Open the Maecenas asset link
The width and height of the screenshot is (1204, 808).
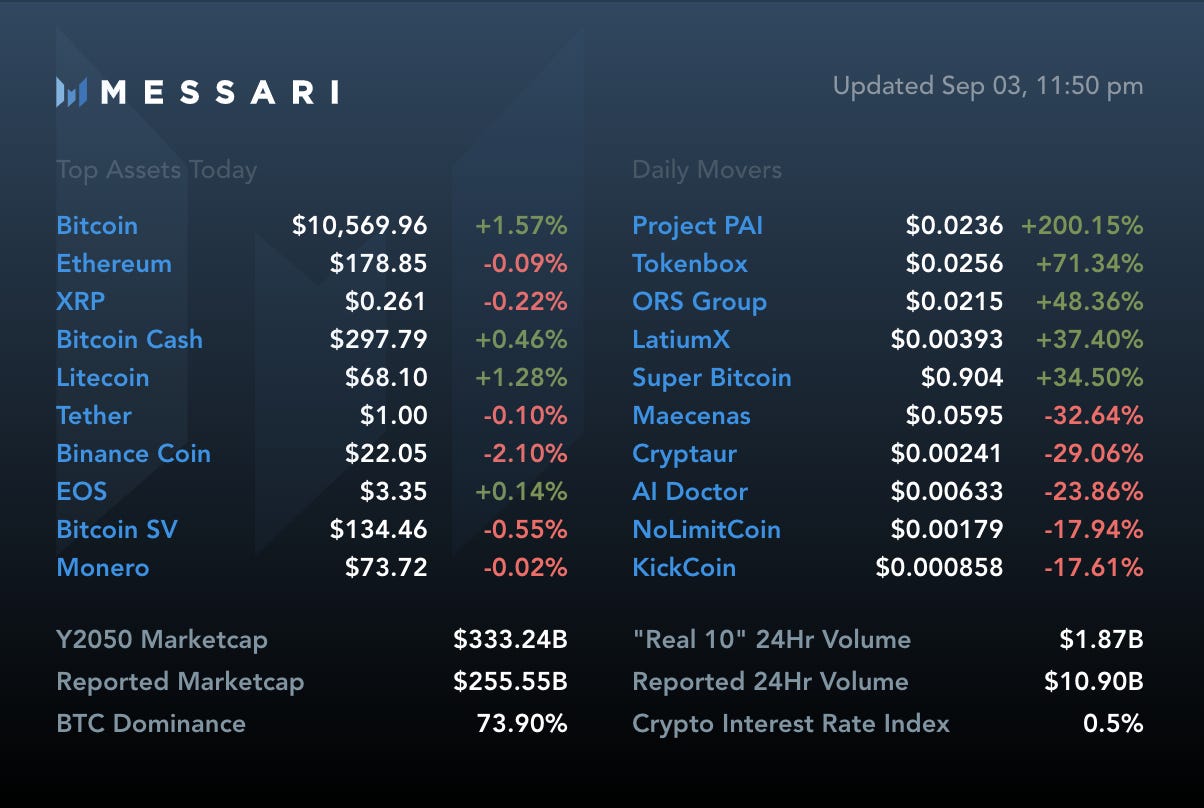pyautogui.click(x=691, y=416)
